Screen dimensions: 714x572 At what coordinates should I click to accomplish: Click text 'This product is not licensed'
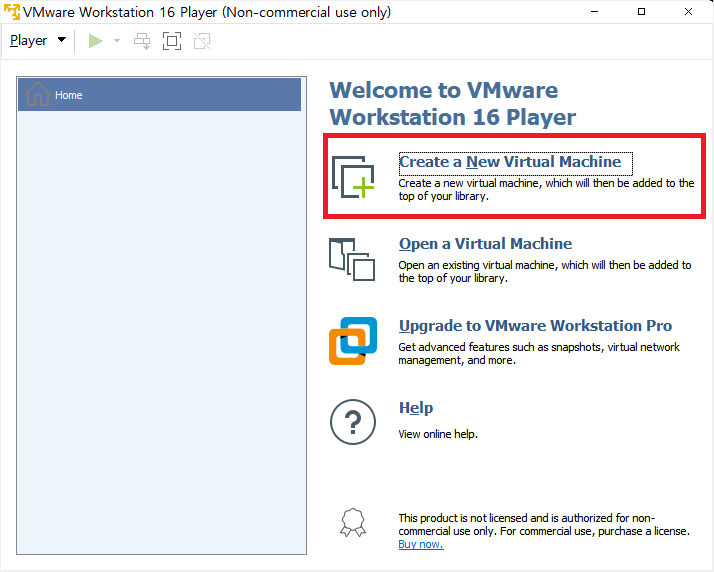463,518
